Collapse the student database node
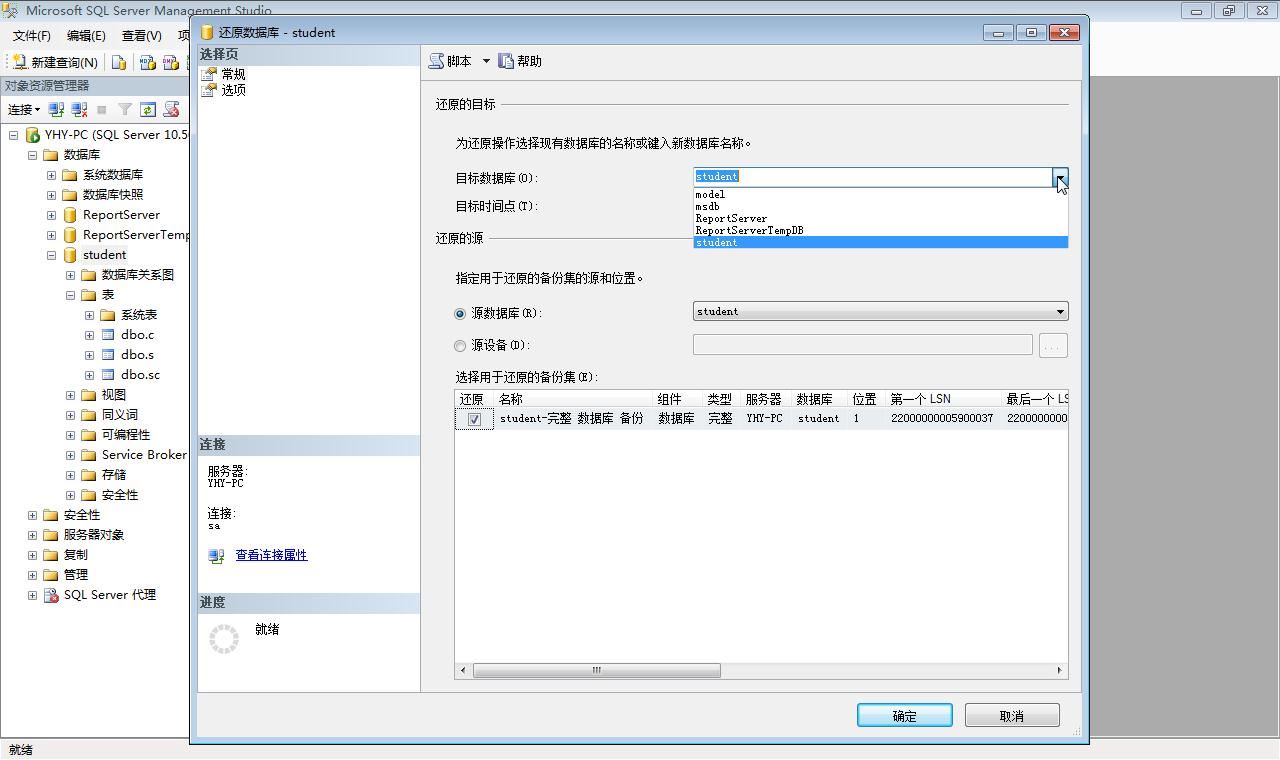 point(52,255)
